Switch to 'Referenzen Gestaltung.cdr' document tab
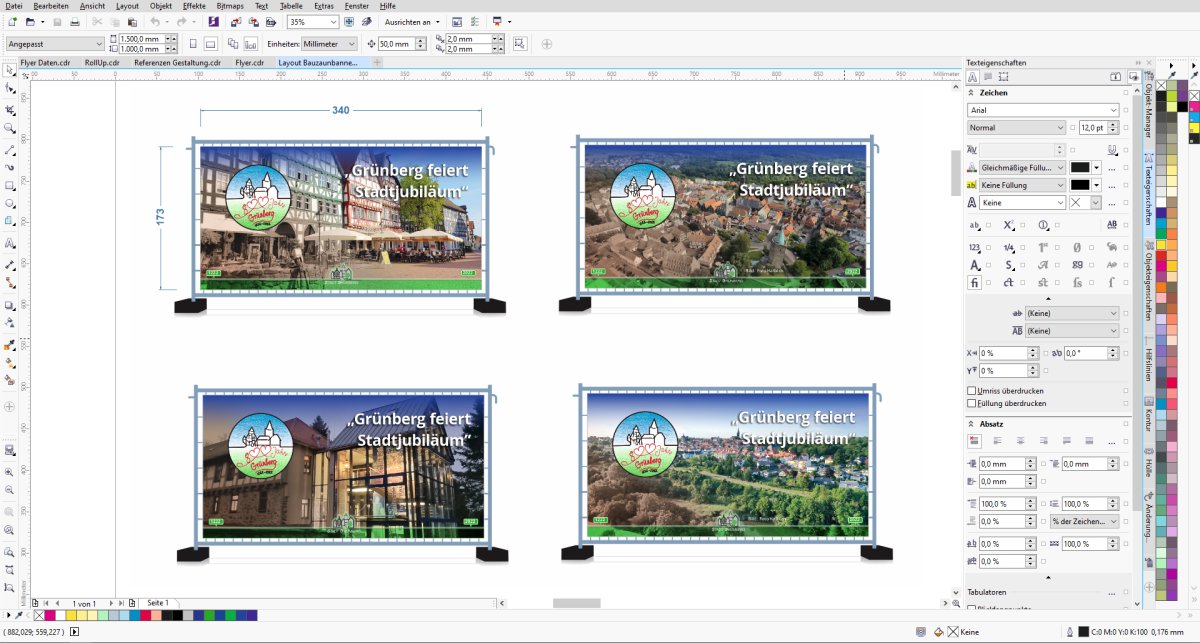Viewport: 1200px width, 643px height. click(177, 62)
